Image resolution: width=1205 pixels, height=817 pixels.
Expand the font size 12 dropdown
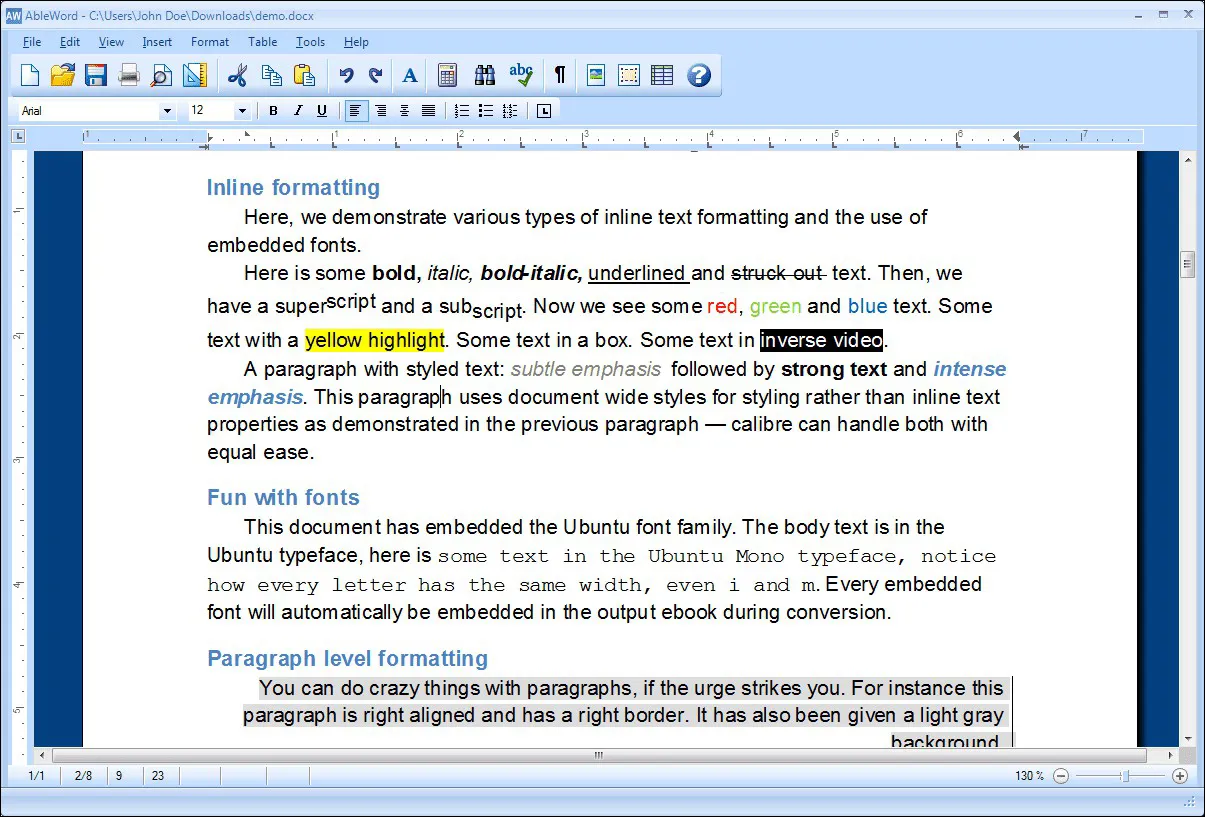tap(241, 111)
